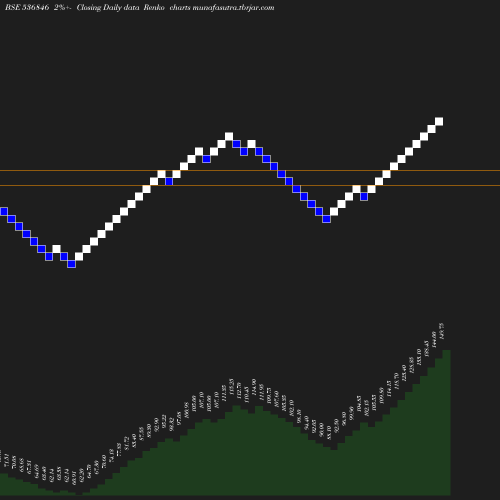Click the price label '118.70'
Screen dimensions: 500x500
(x=396, y=381)
